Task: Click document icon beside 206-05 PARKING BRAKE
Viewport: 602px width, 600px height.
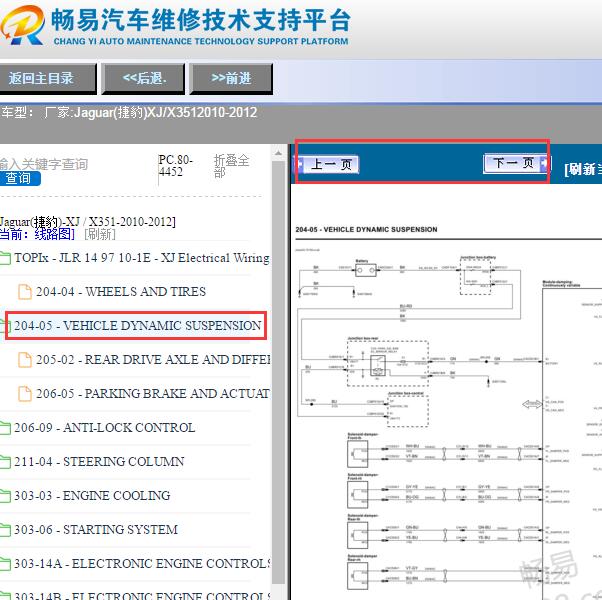Action: coord(25,393)
